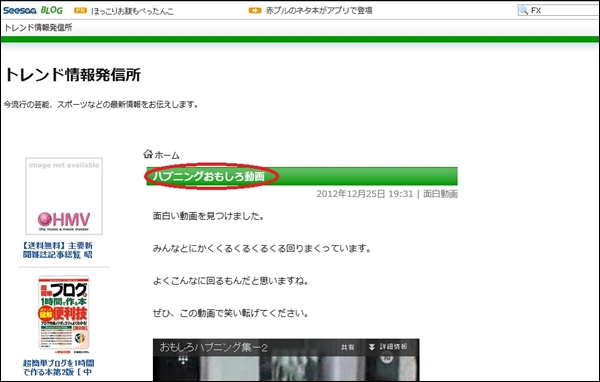Click the orange arrow icon before 赤ブル text
Screen dimensions: 600x382
coord(255,10)
